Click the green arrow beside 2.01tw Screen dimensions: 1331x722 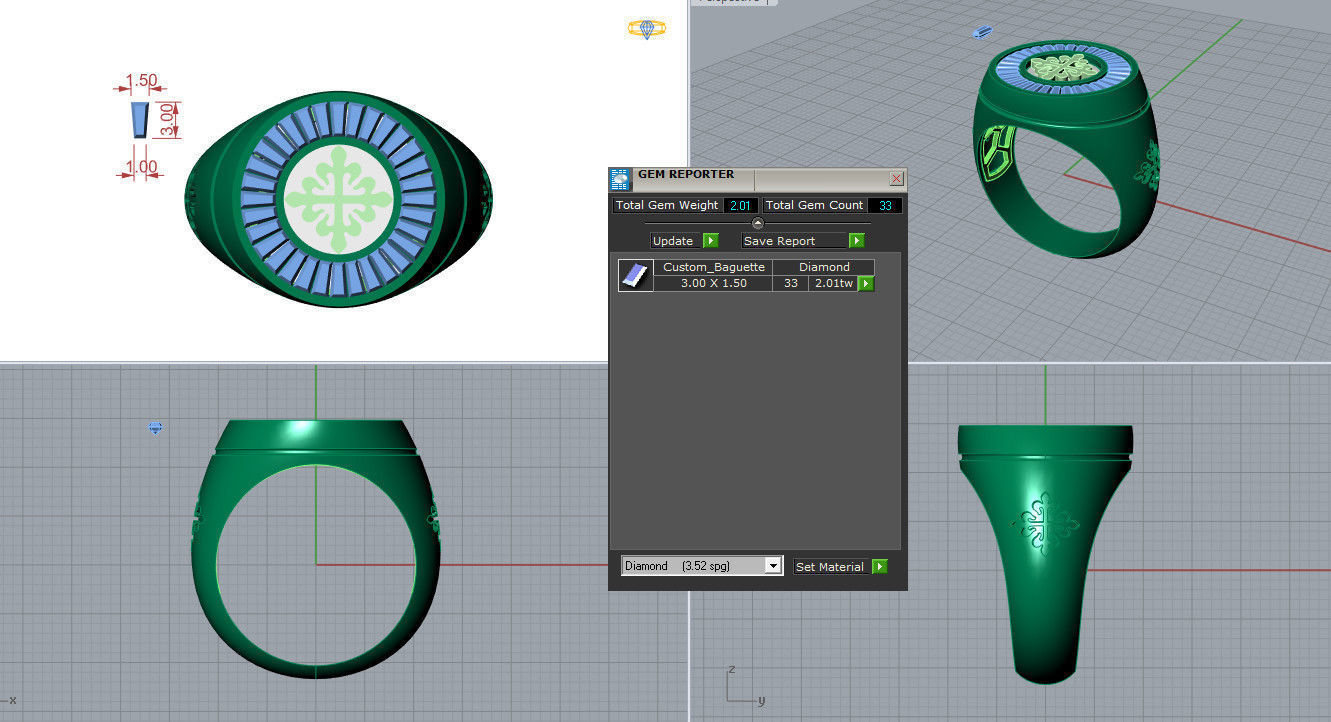pos(867,284)
